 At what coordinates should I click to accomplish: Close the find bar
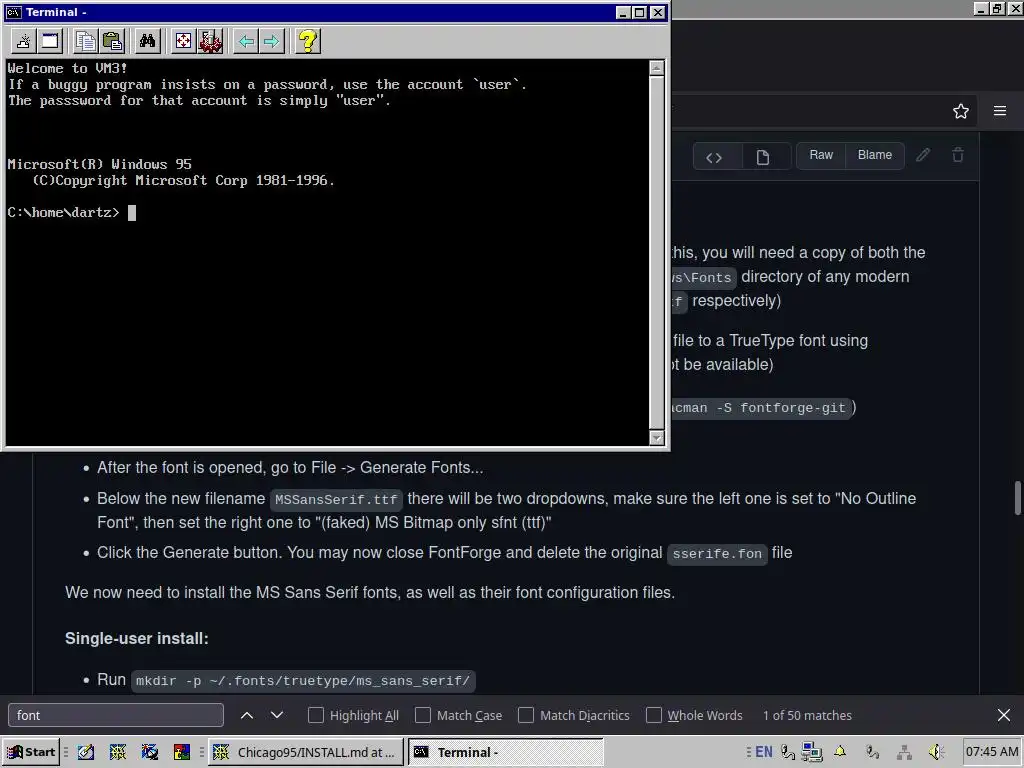pyautogui.click(x=1004, y=716)
